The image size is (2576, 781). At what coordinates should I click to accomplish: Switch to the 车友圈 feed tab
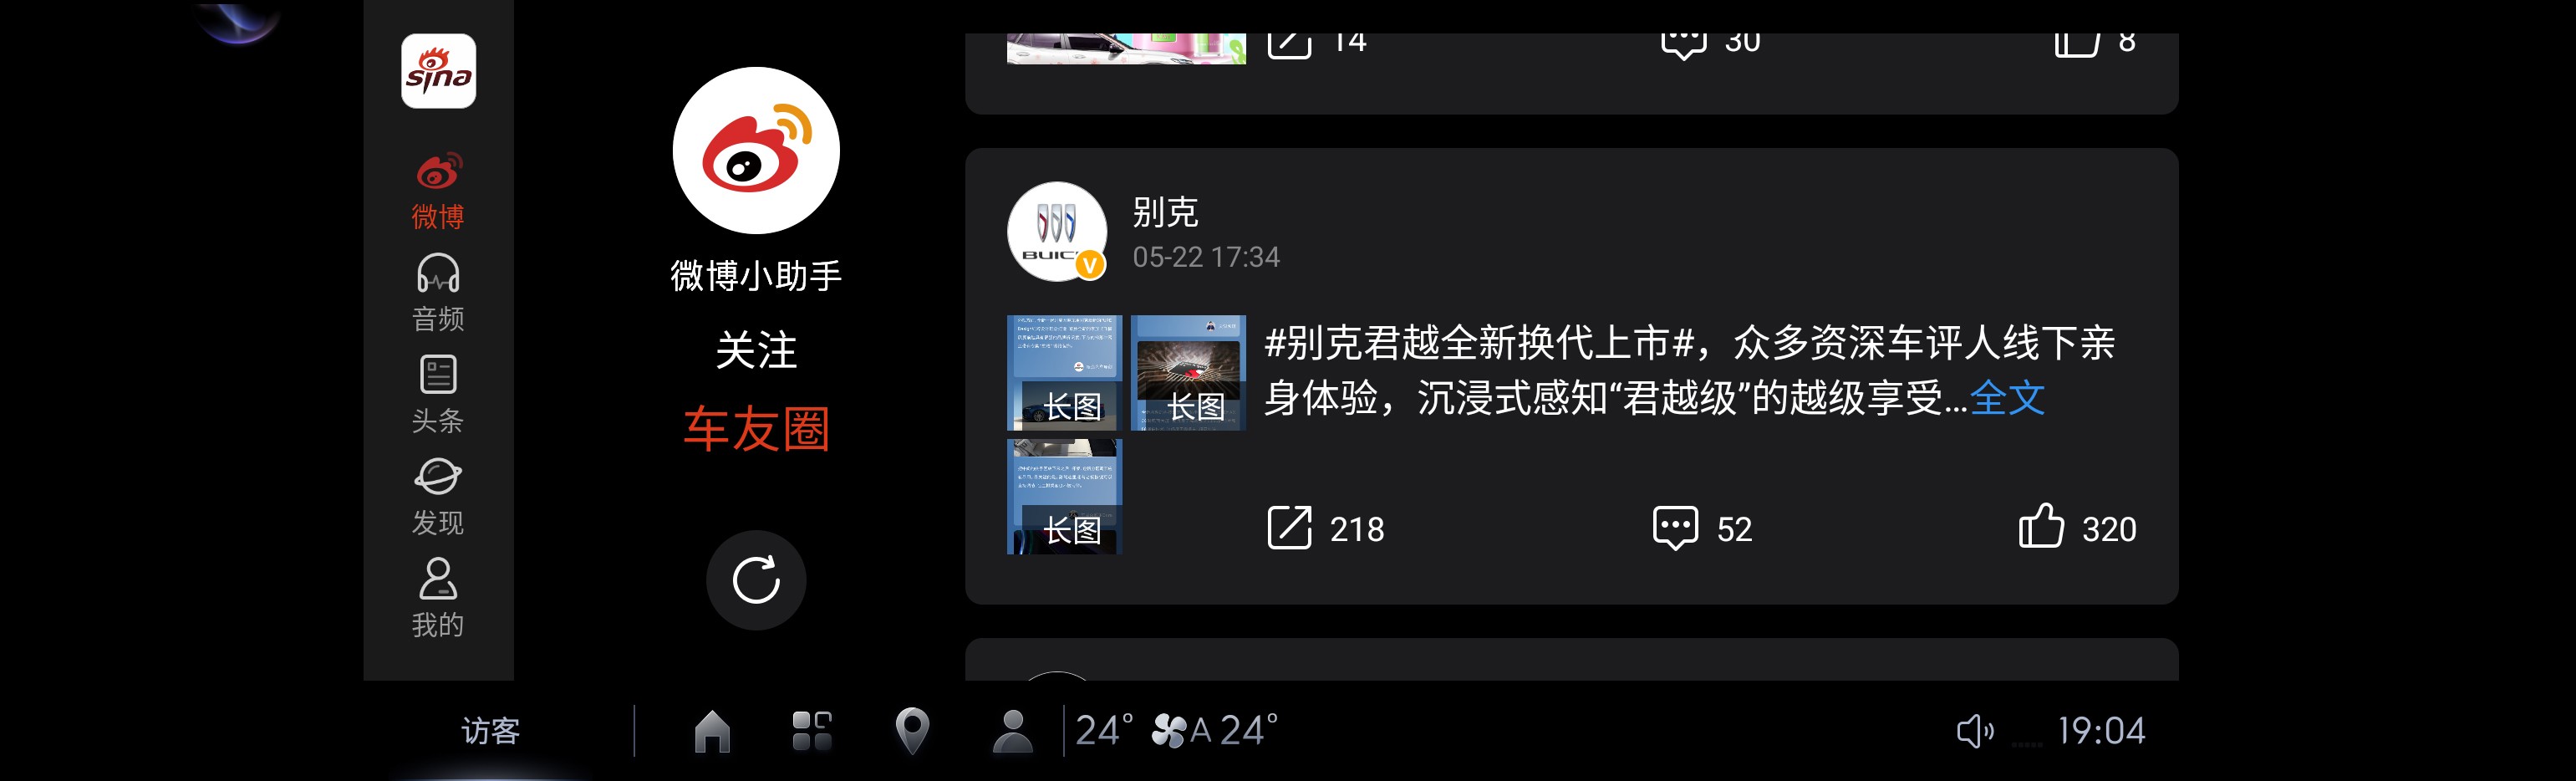(756, 429)
